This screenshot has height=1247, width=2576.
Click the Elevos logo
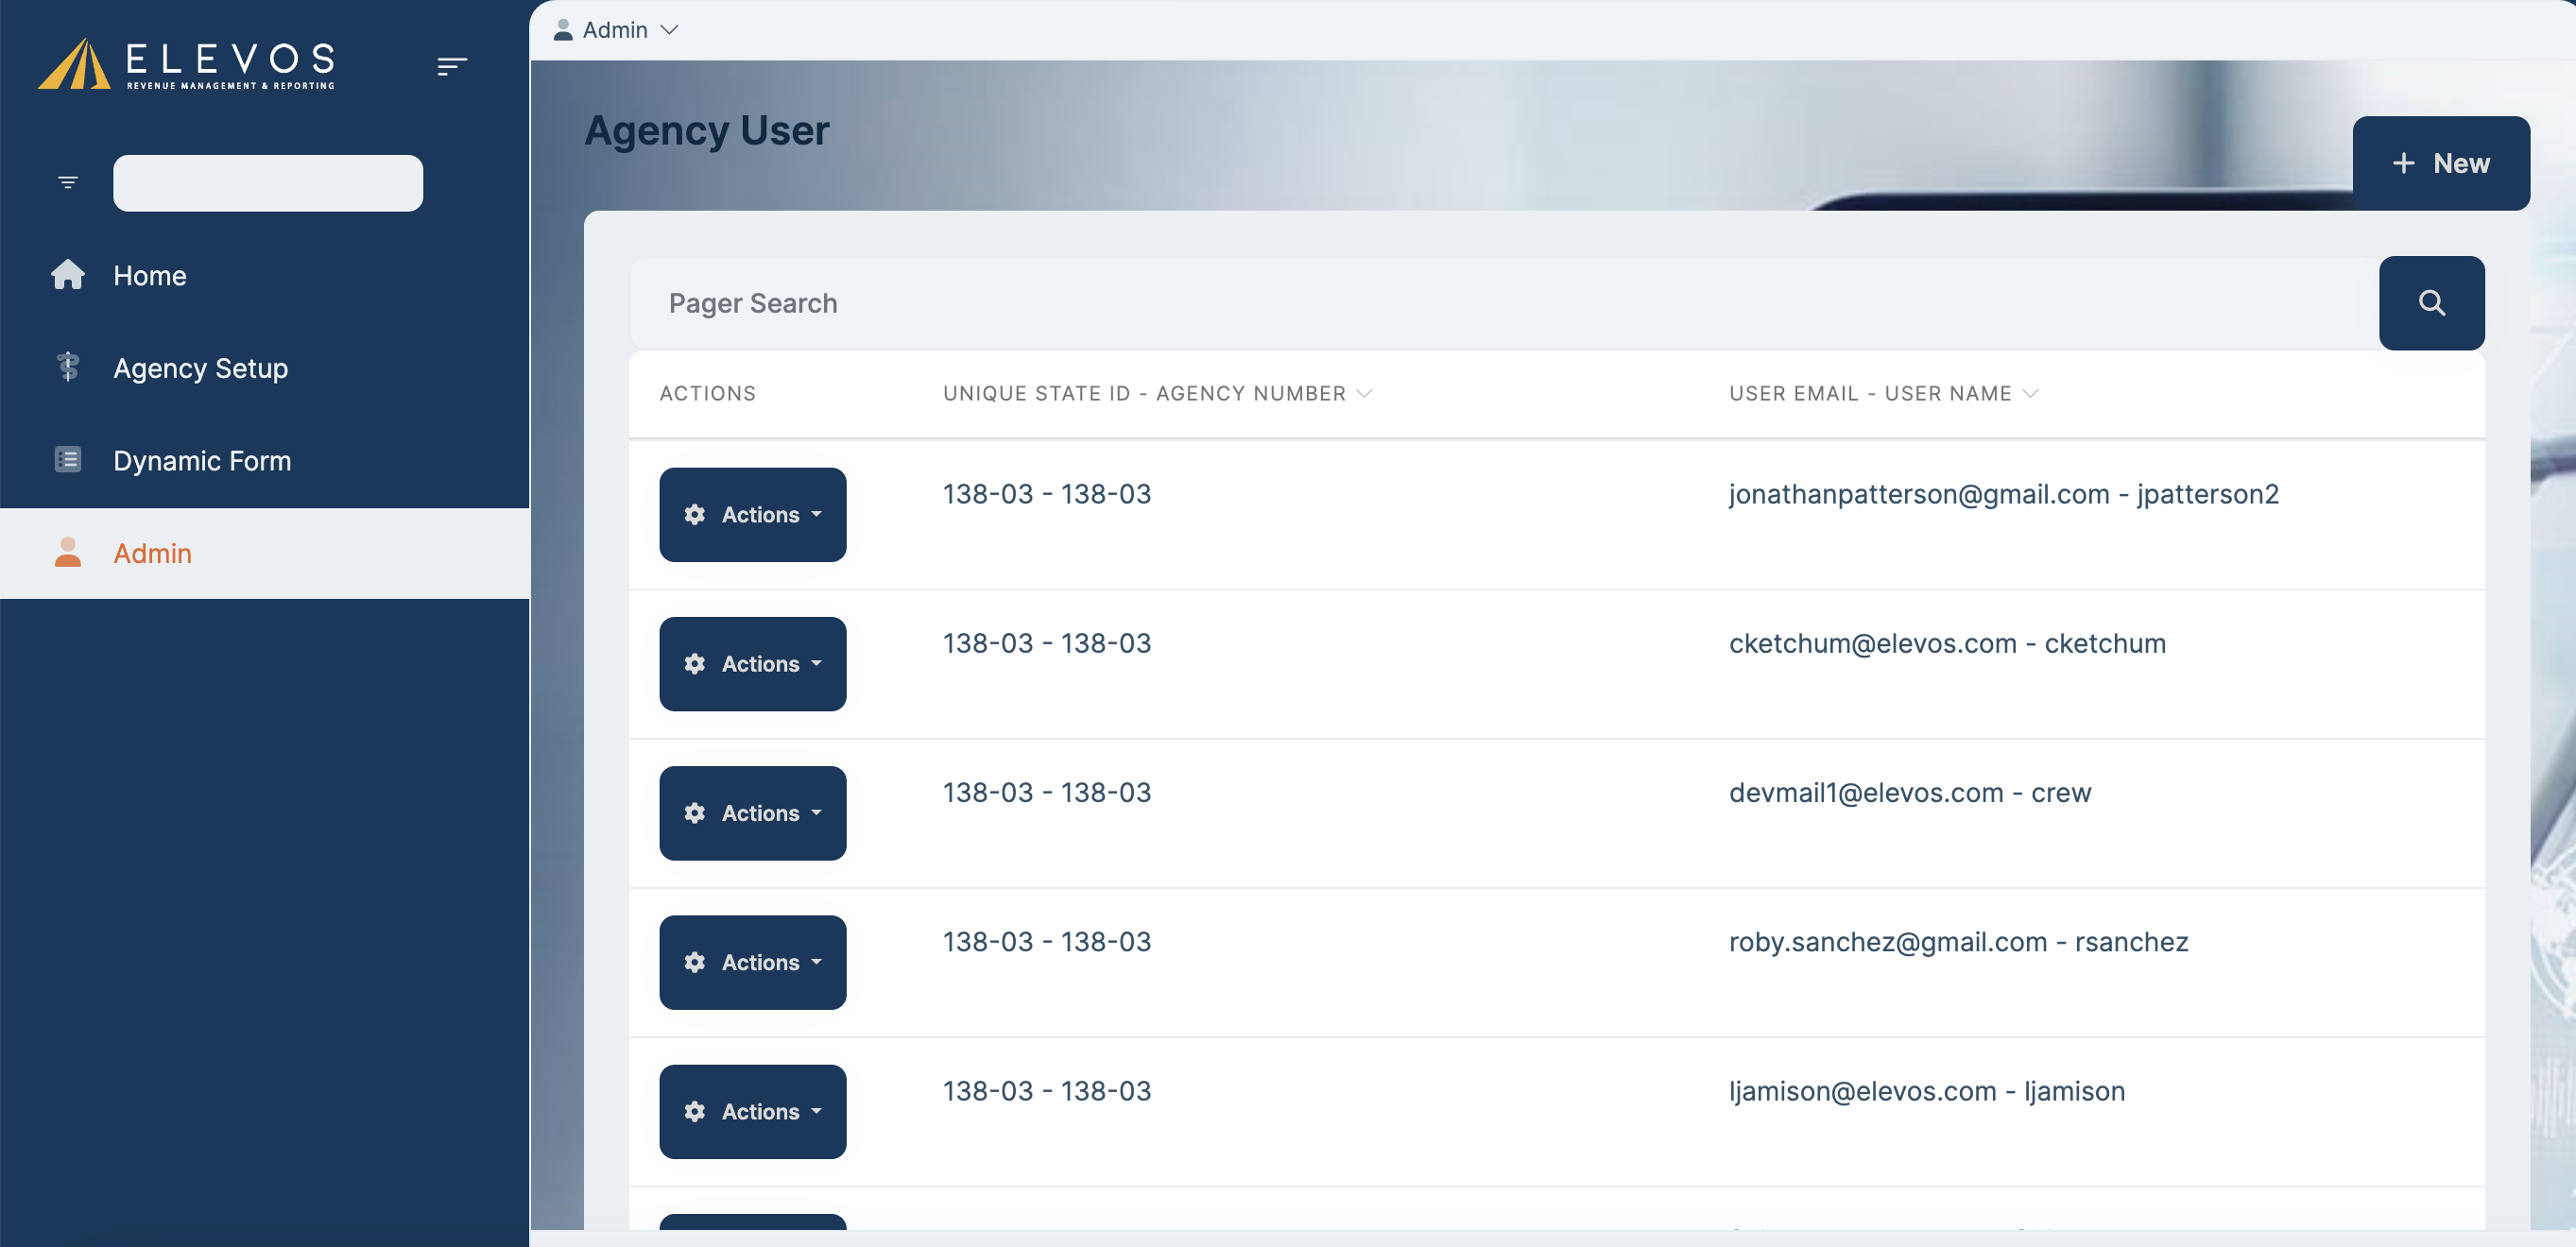tap(186, 64)
